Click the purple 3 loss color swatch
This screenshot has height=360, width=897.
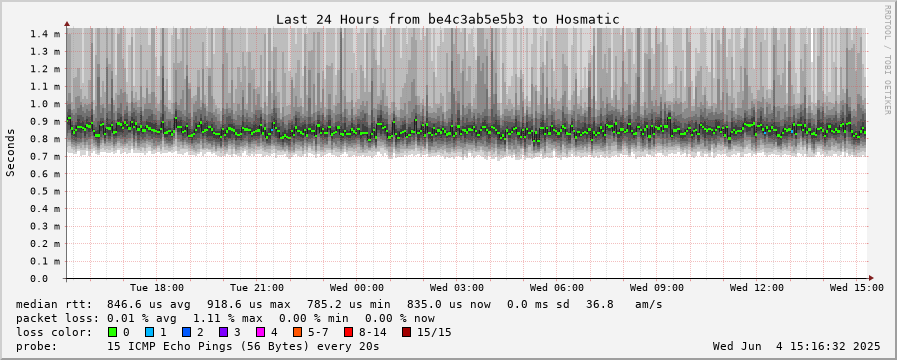click(223, 332)
